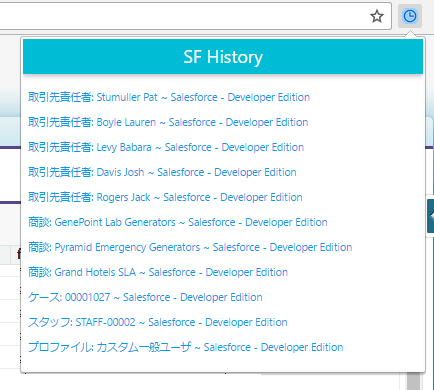Open the Rogers Jack contact history link

click(165, 197)
